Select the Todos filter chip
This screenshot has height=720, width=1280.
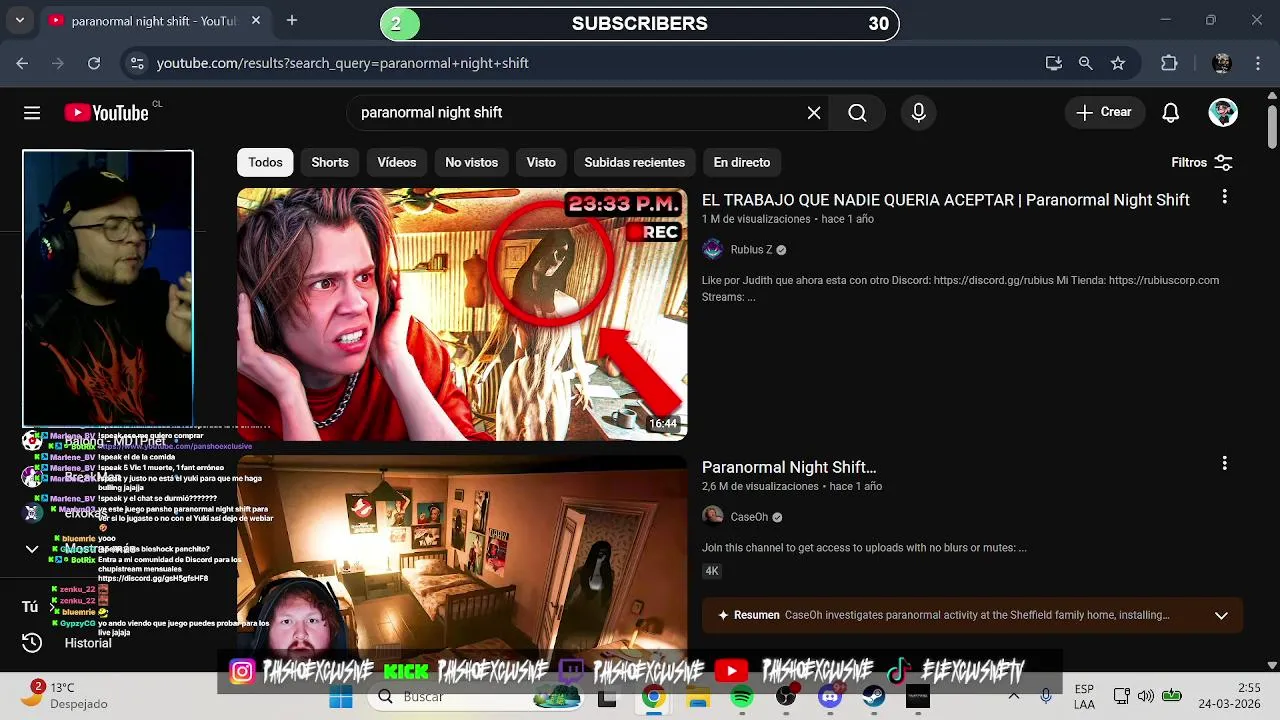[x=265, y=162]
